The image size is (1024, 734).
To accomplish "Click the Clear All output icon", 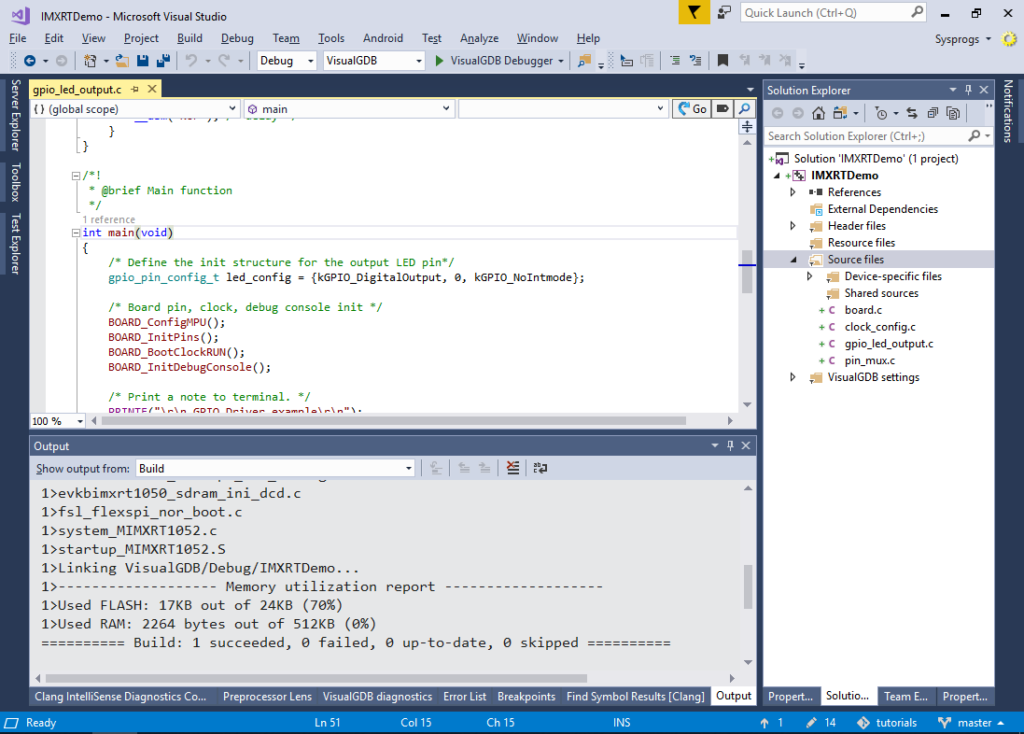I will point(513,468).
